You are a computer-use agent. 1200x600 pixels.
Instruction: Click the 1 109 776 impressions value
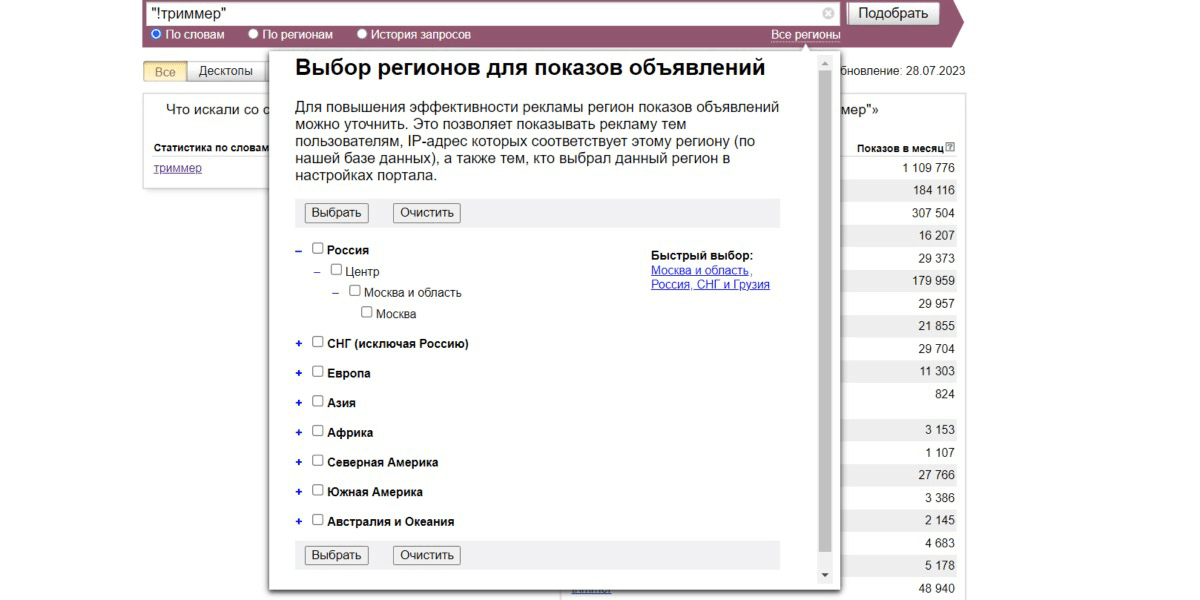[928, 168]
